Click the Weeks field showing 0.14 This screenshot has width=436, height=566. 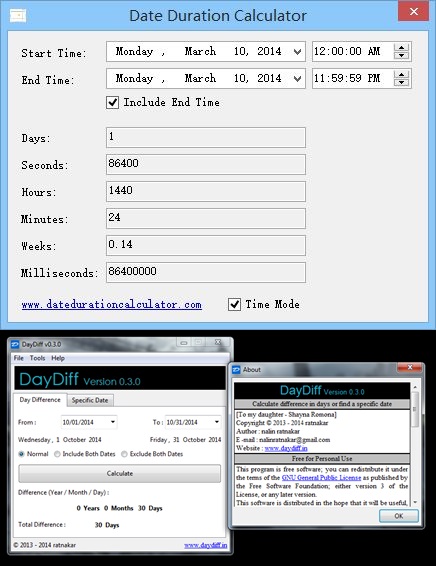tap(206, 245)
